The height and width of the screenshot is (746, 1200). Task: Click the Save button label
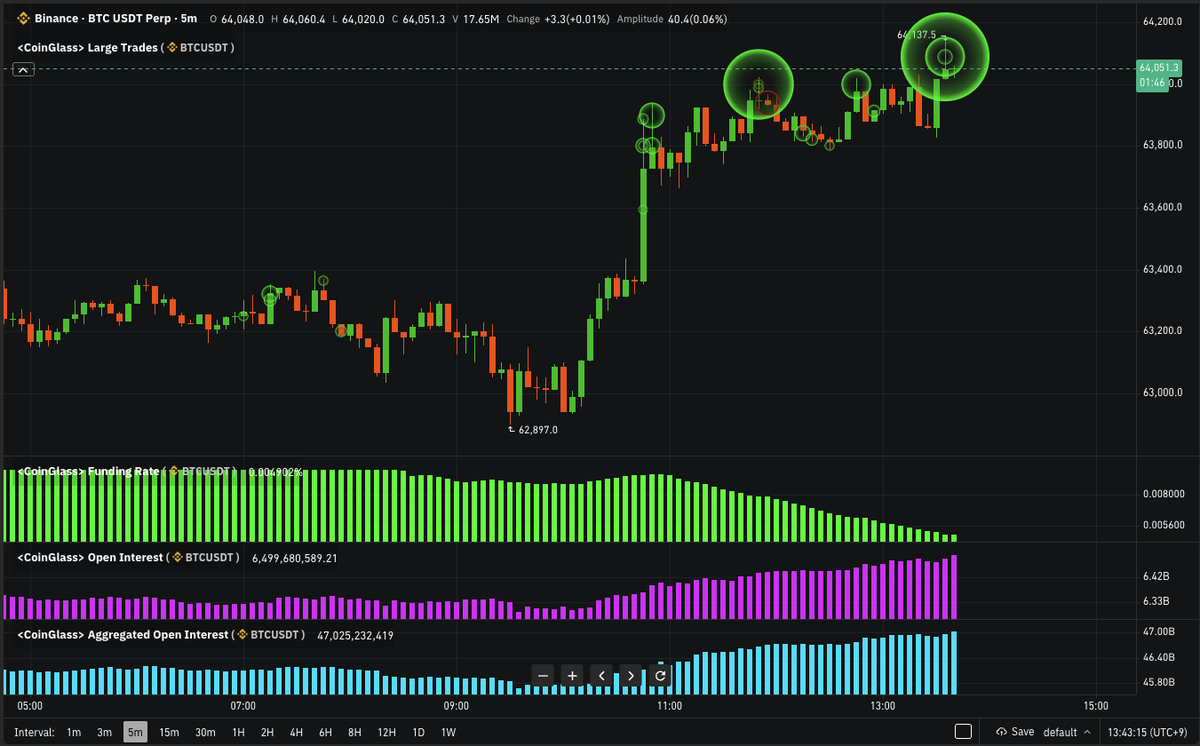pos(1022,732)
